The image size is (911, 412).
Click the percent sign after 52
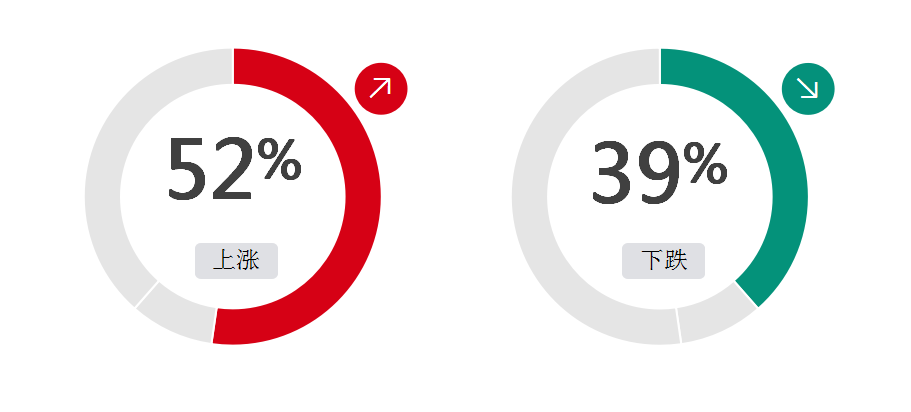click(279, 160)
